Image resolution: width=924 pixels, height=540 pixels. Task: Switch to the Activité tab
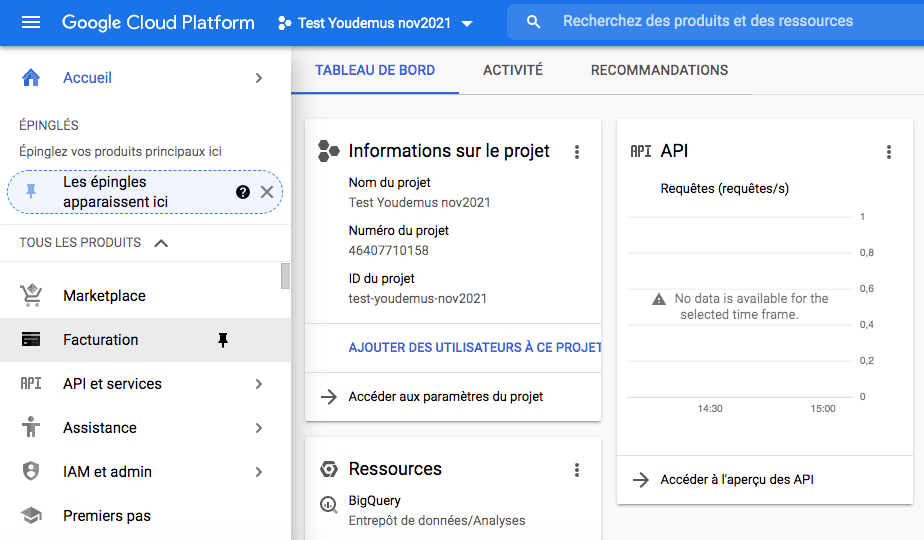coord(512,70)
